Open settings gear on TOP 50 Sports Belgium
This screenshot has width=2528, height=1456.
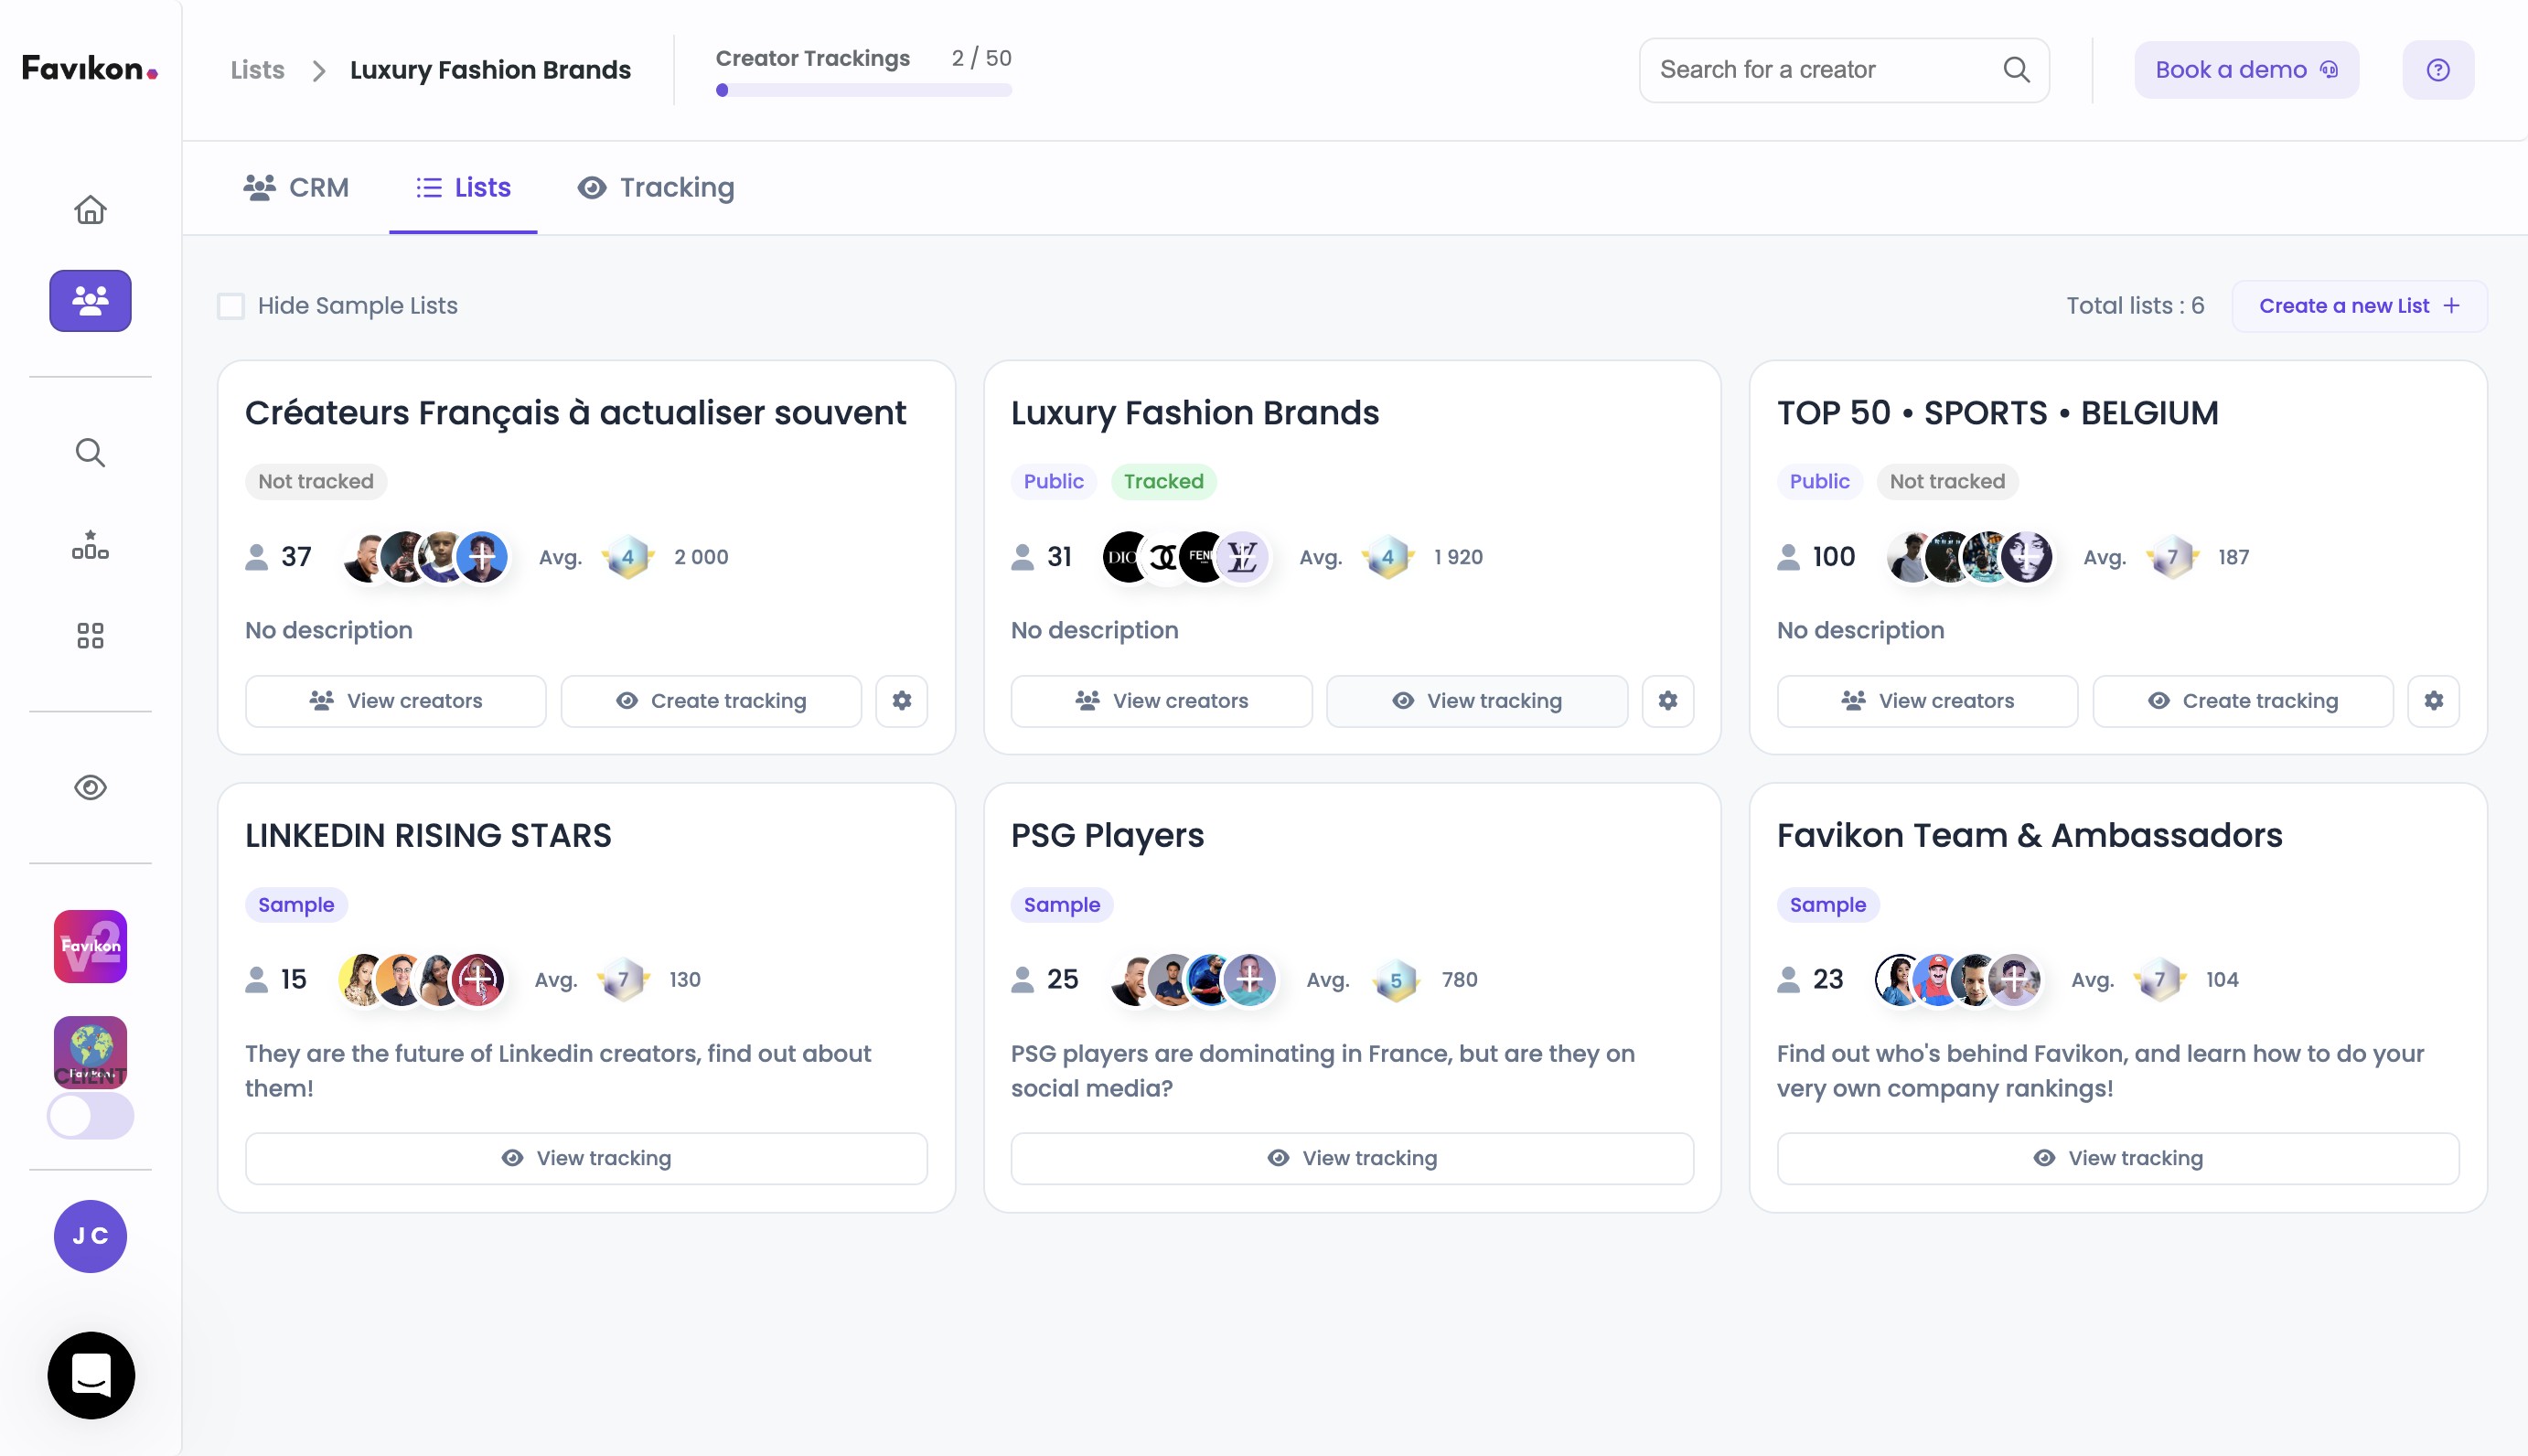pos(2433,701)
